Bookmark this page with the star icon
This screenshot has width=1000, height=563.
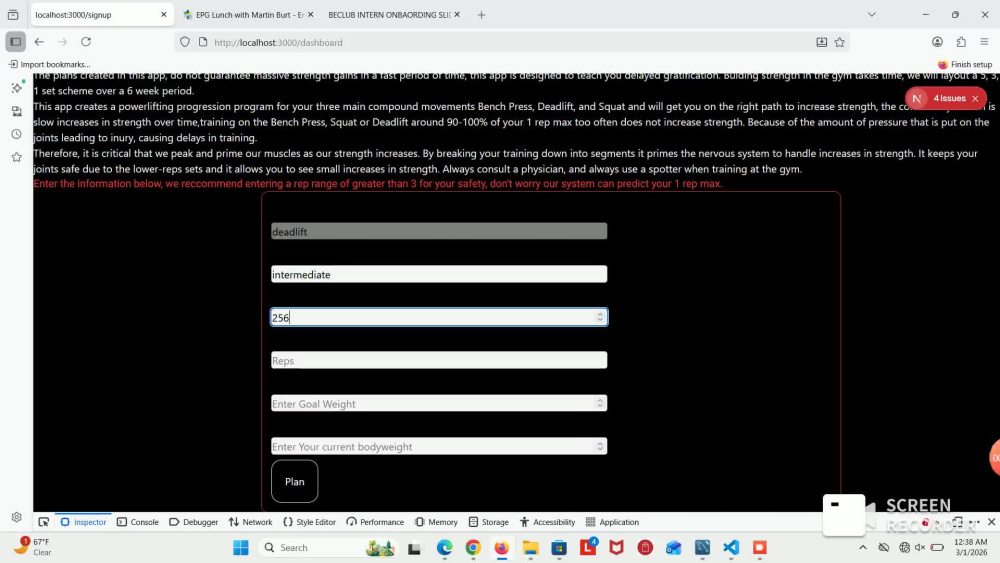tap(840, 42)
